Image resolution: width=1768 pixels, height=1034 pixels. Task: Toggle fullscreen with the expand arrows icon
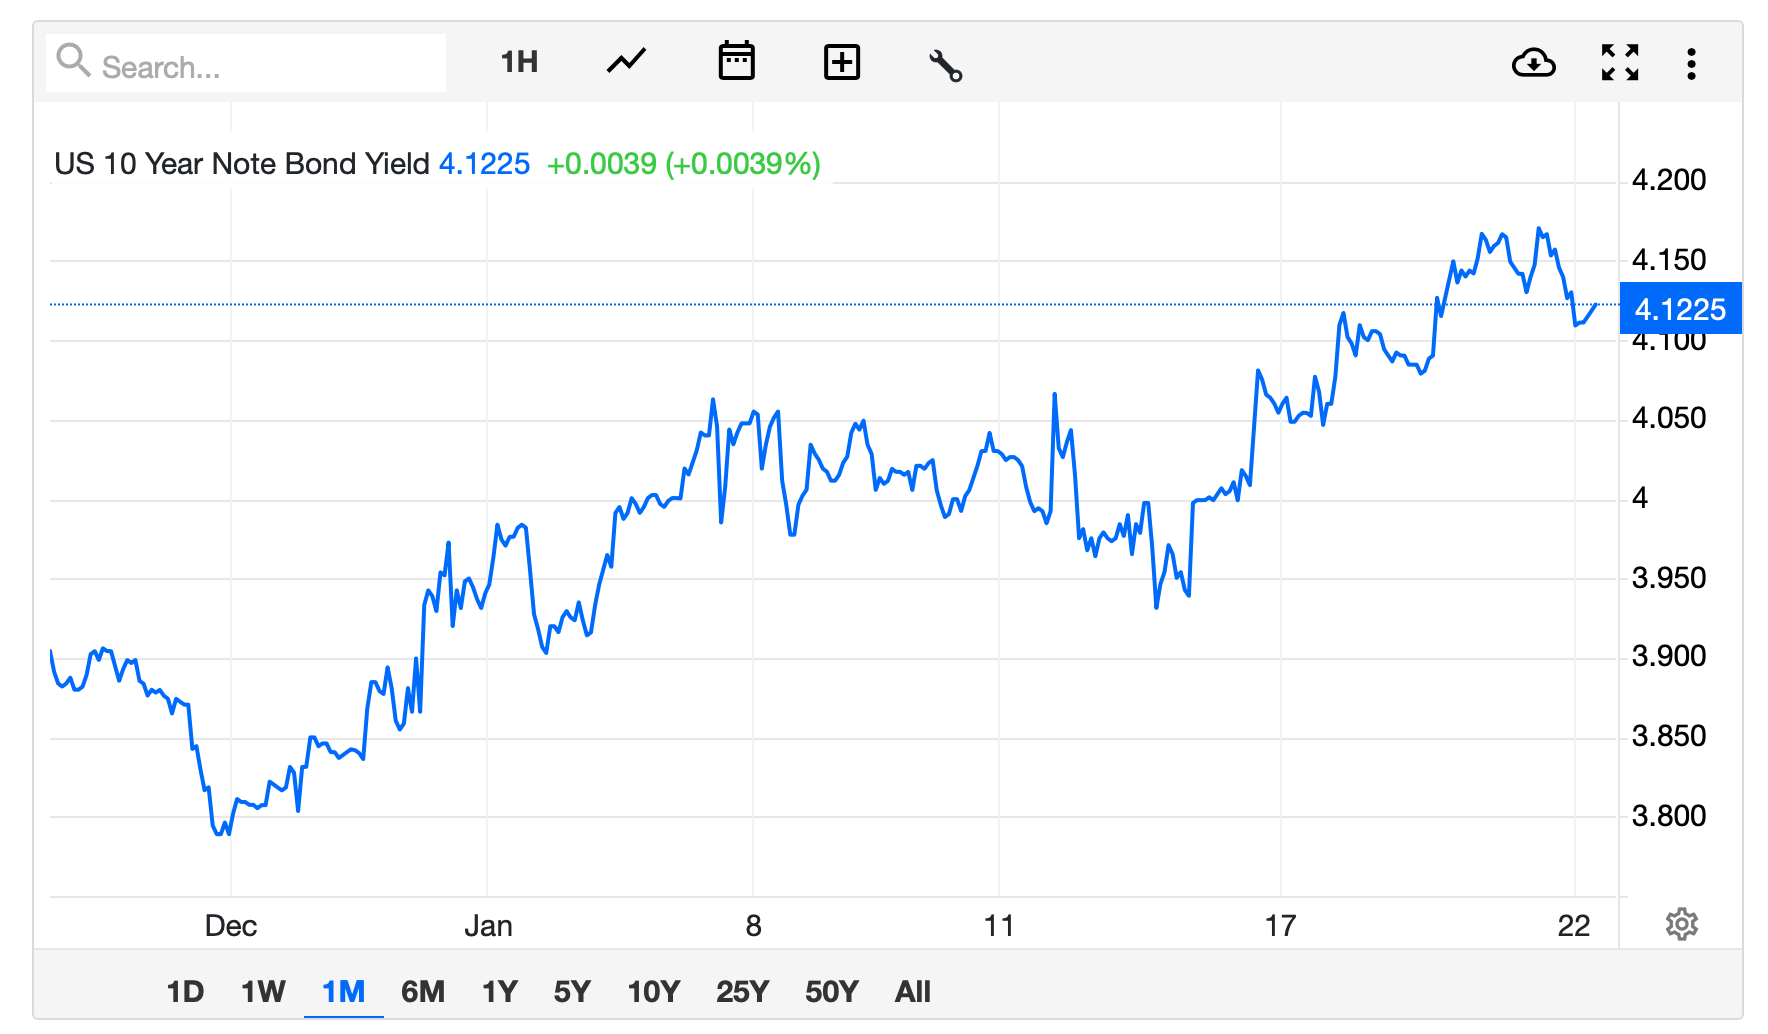coord(1620,63)
